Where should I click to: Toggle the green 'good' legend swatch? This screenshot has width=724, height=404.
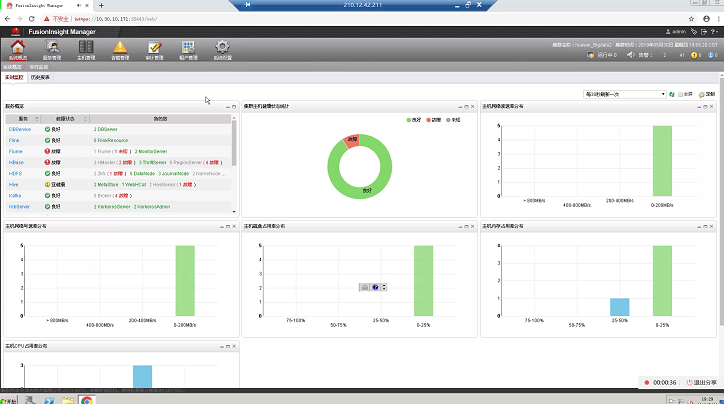click(x=409, y=120)
